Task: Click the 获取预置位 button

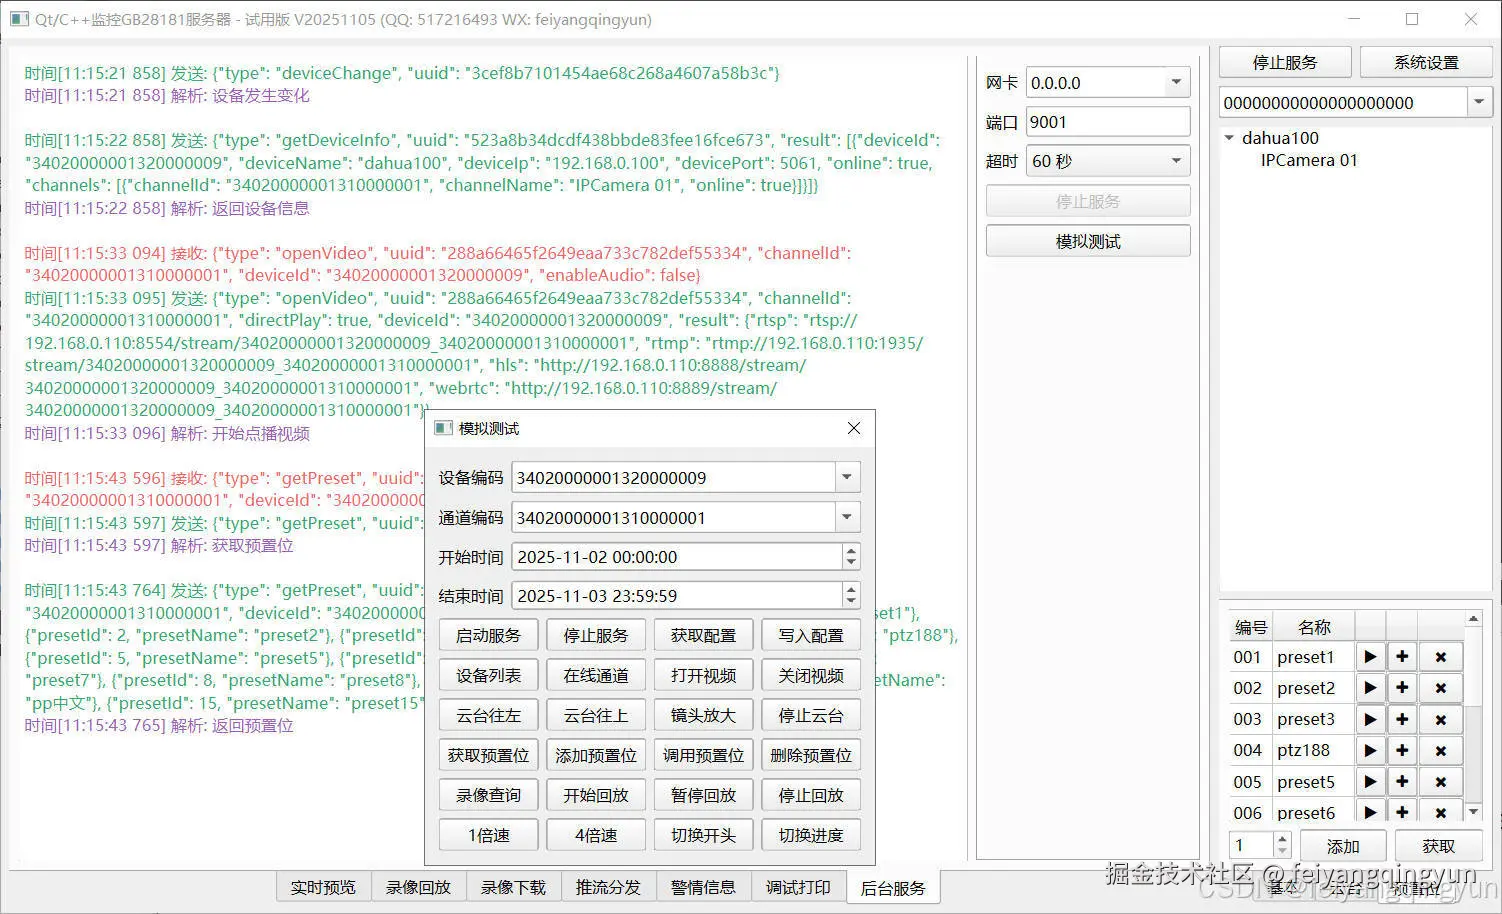Action: (x=488, y=755)
